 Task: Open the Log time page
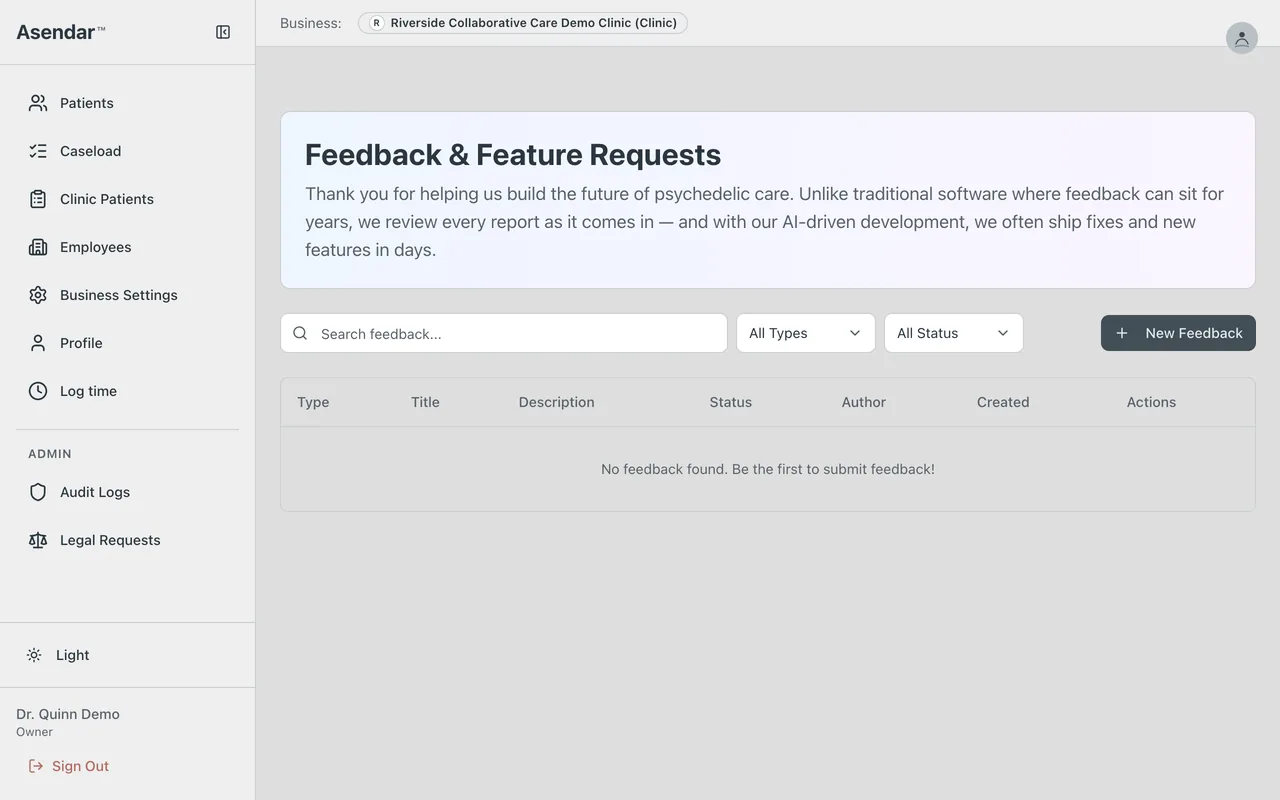pos(128,391)
